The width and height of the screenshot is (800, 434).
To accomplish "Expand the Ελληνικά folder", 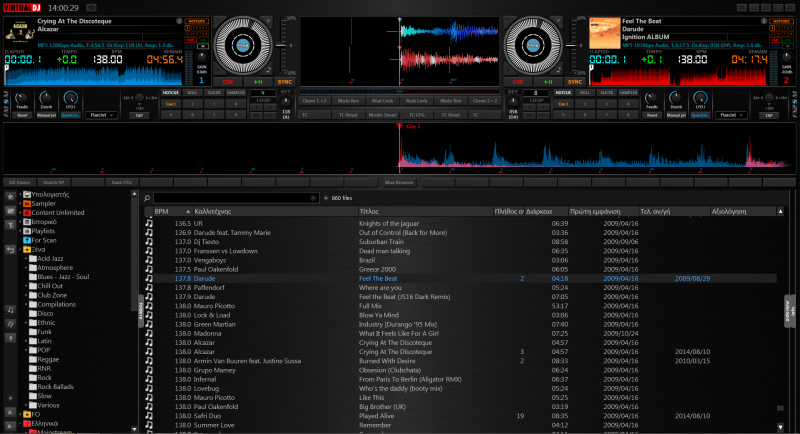I will click(x=20, y=424).
